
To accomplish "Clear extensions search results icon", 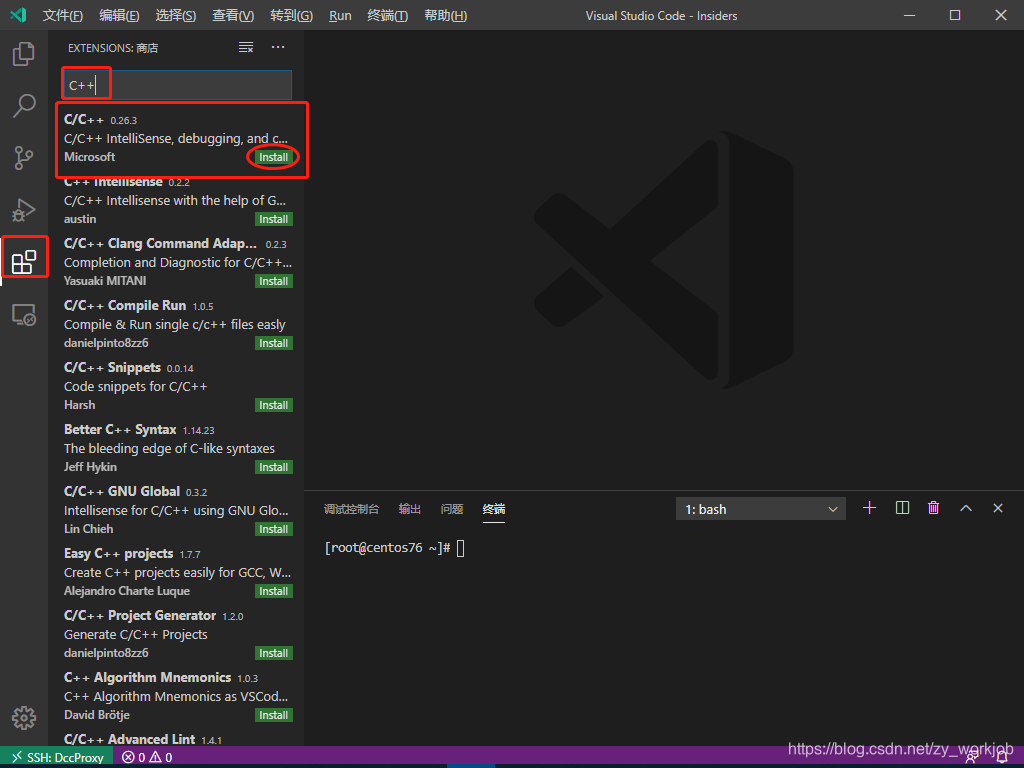I will click(246, 47).
